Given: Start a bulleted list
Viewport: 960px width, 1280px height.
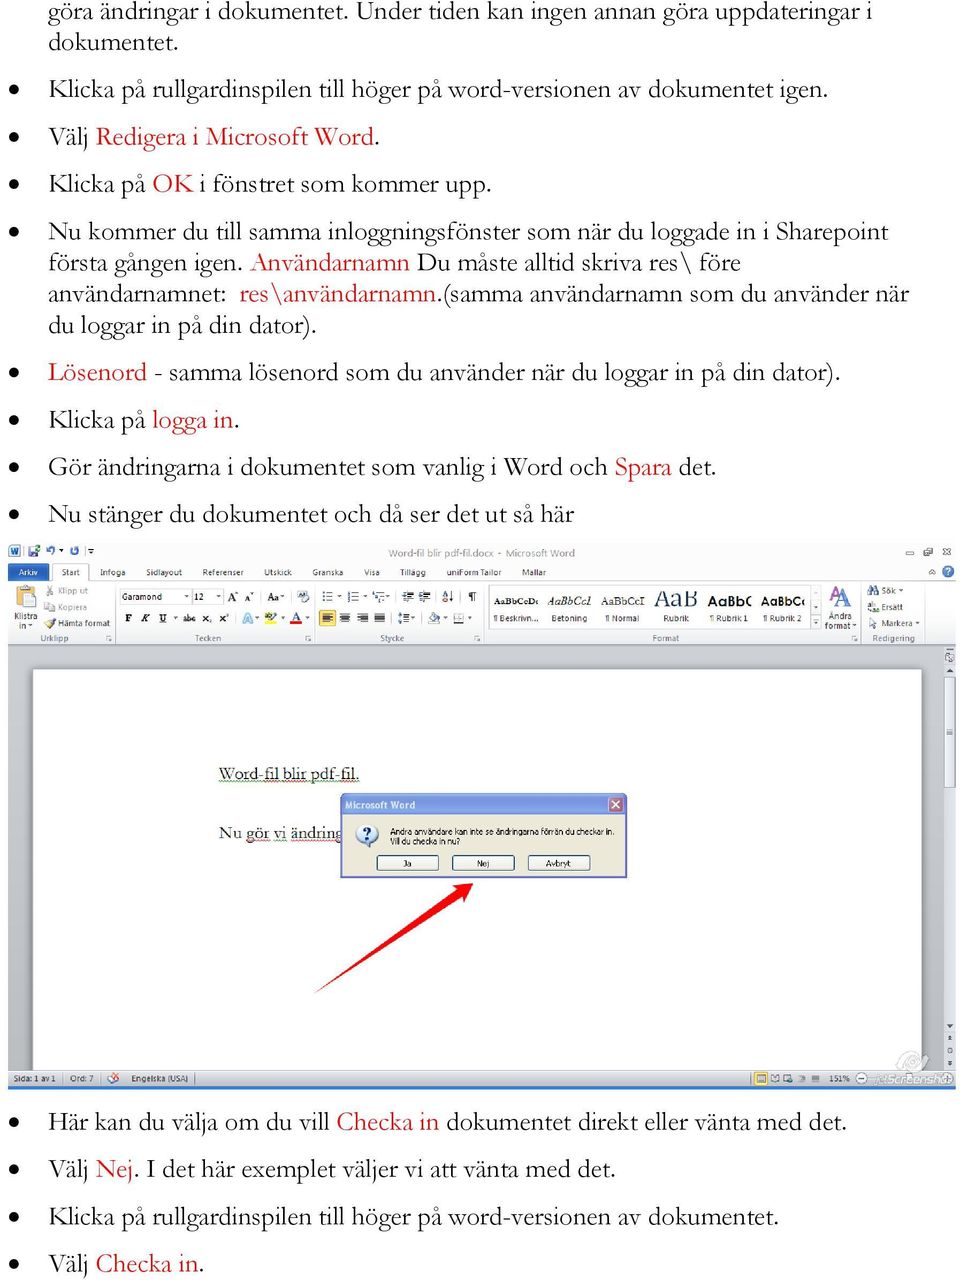Looking at the screenshot, I should tap(329, 597).
